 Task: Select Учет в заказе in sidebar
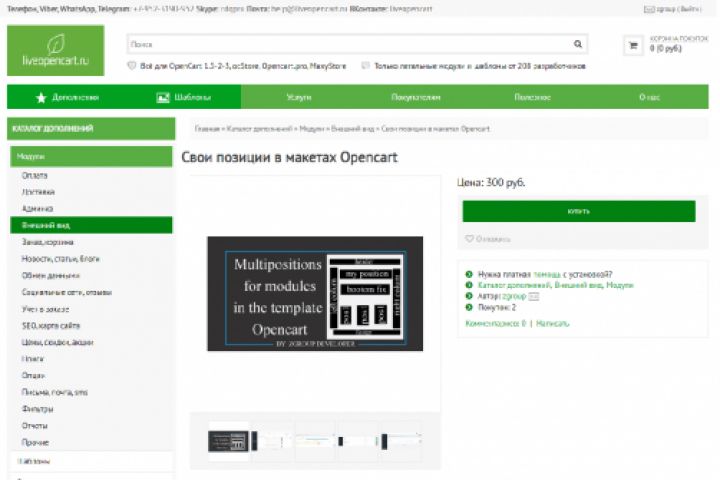(x=45, y=309)
